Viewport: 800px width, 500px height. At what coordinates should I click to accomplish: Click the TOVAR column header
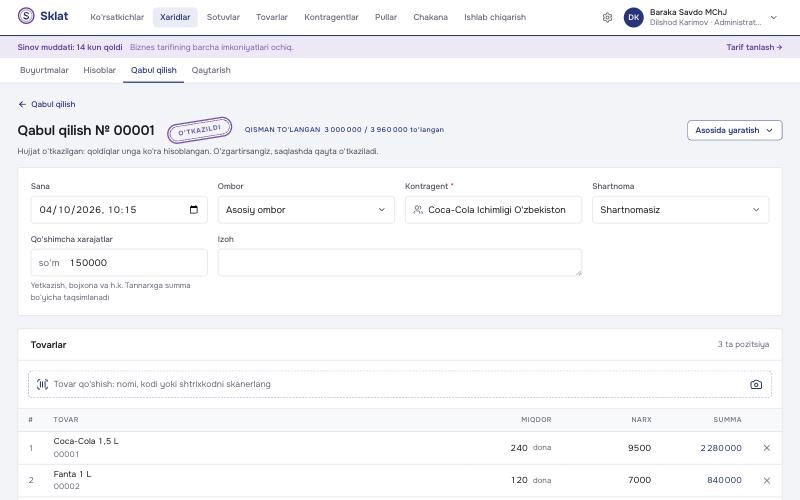(66, 419)
